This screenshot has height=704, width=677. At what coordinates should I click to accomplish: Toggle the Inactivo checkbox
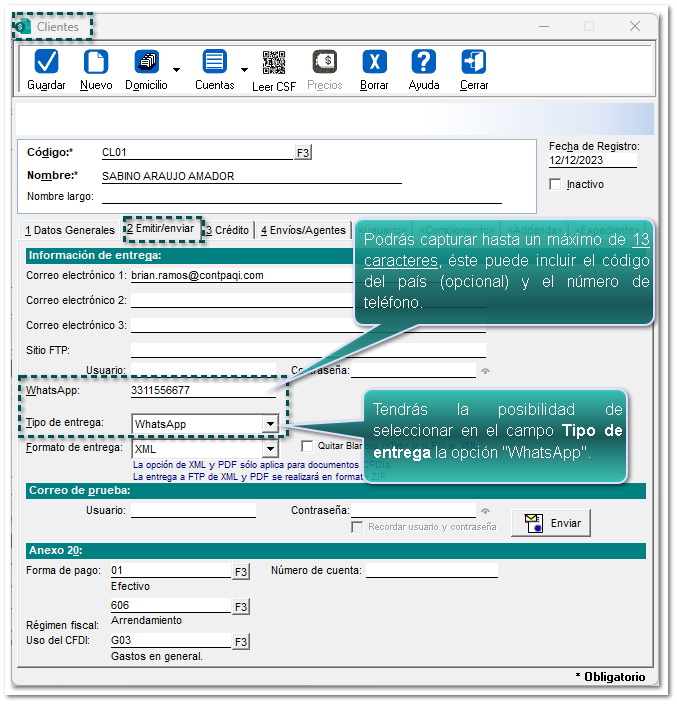555,184
